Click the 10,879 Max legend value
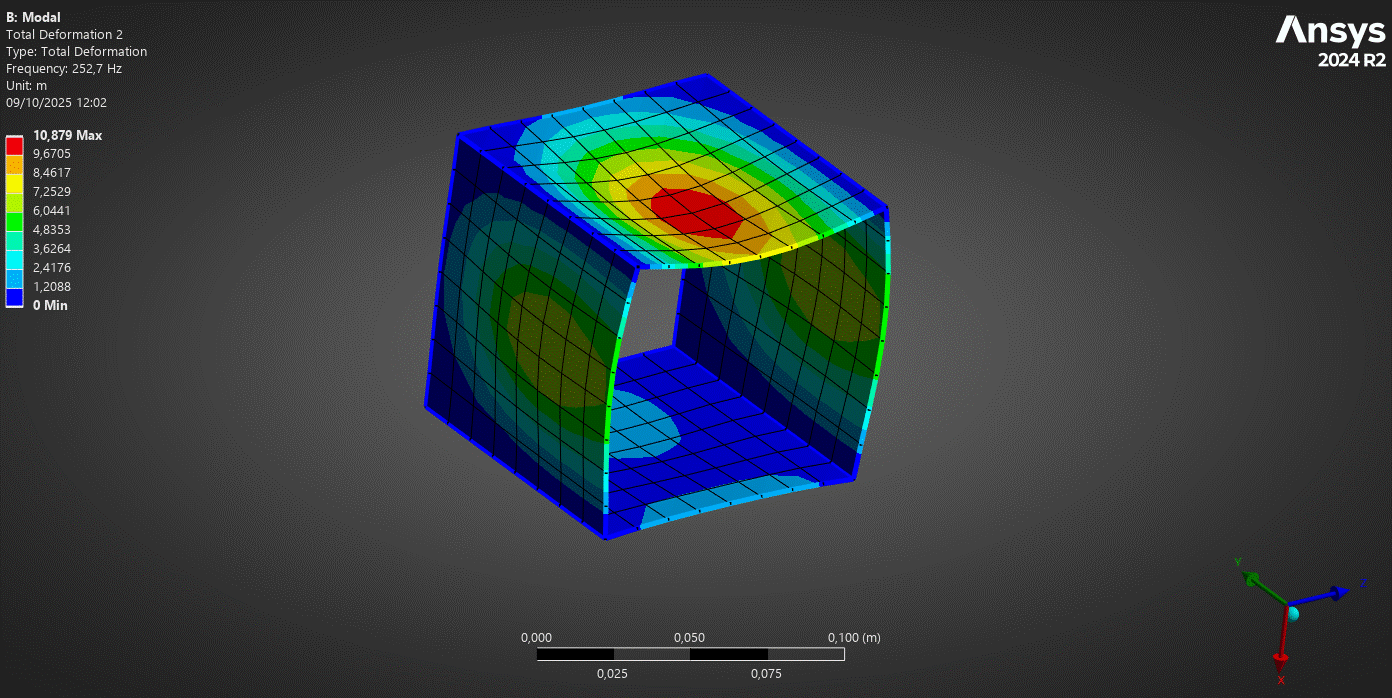The height and width of the screenshot is (698, 1392). [x=67, y=135]
